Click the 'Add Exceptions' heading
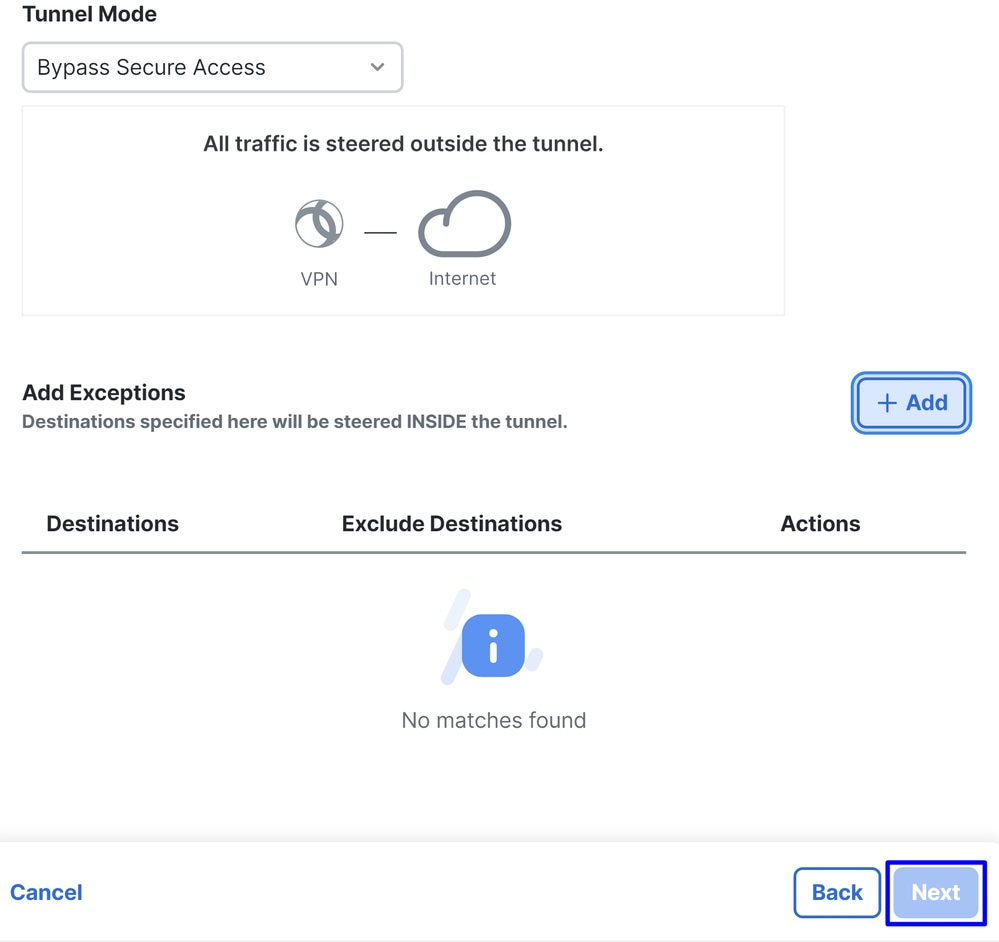This screenshot has width=999, height=942. 104,392
